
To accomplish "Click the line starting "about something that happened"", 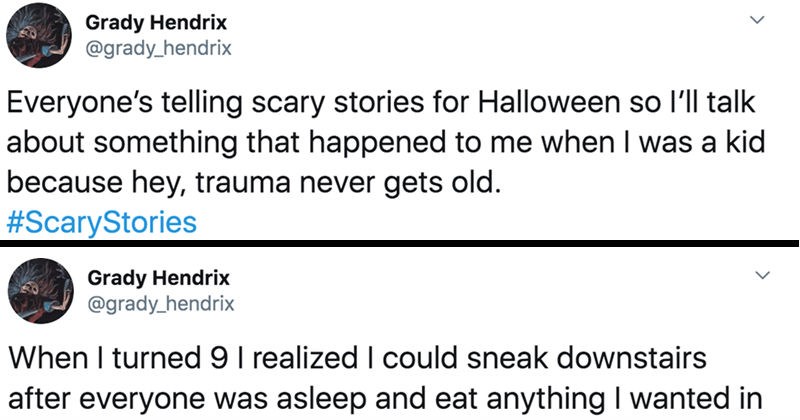I will [386, 143].
